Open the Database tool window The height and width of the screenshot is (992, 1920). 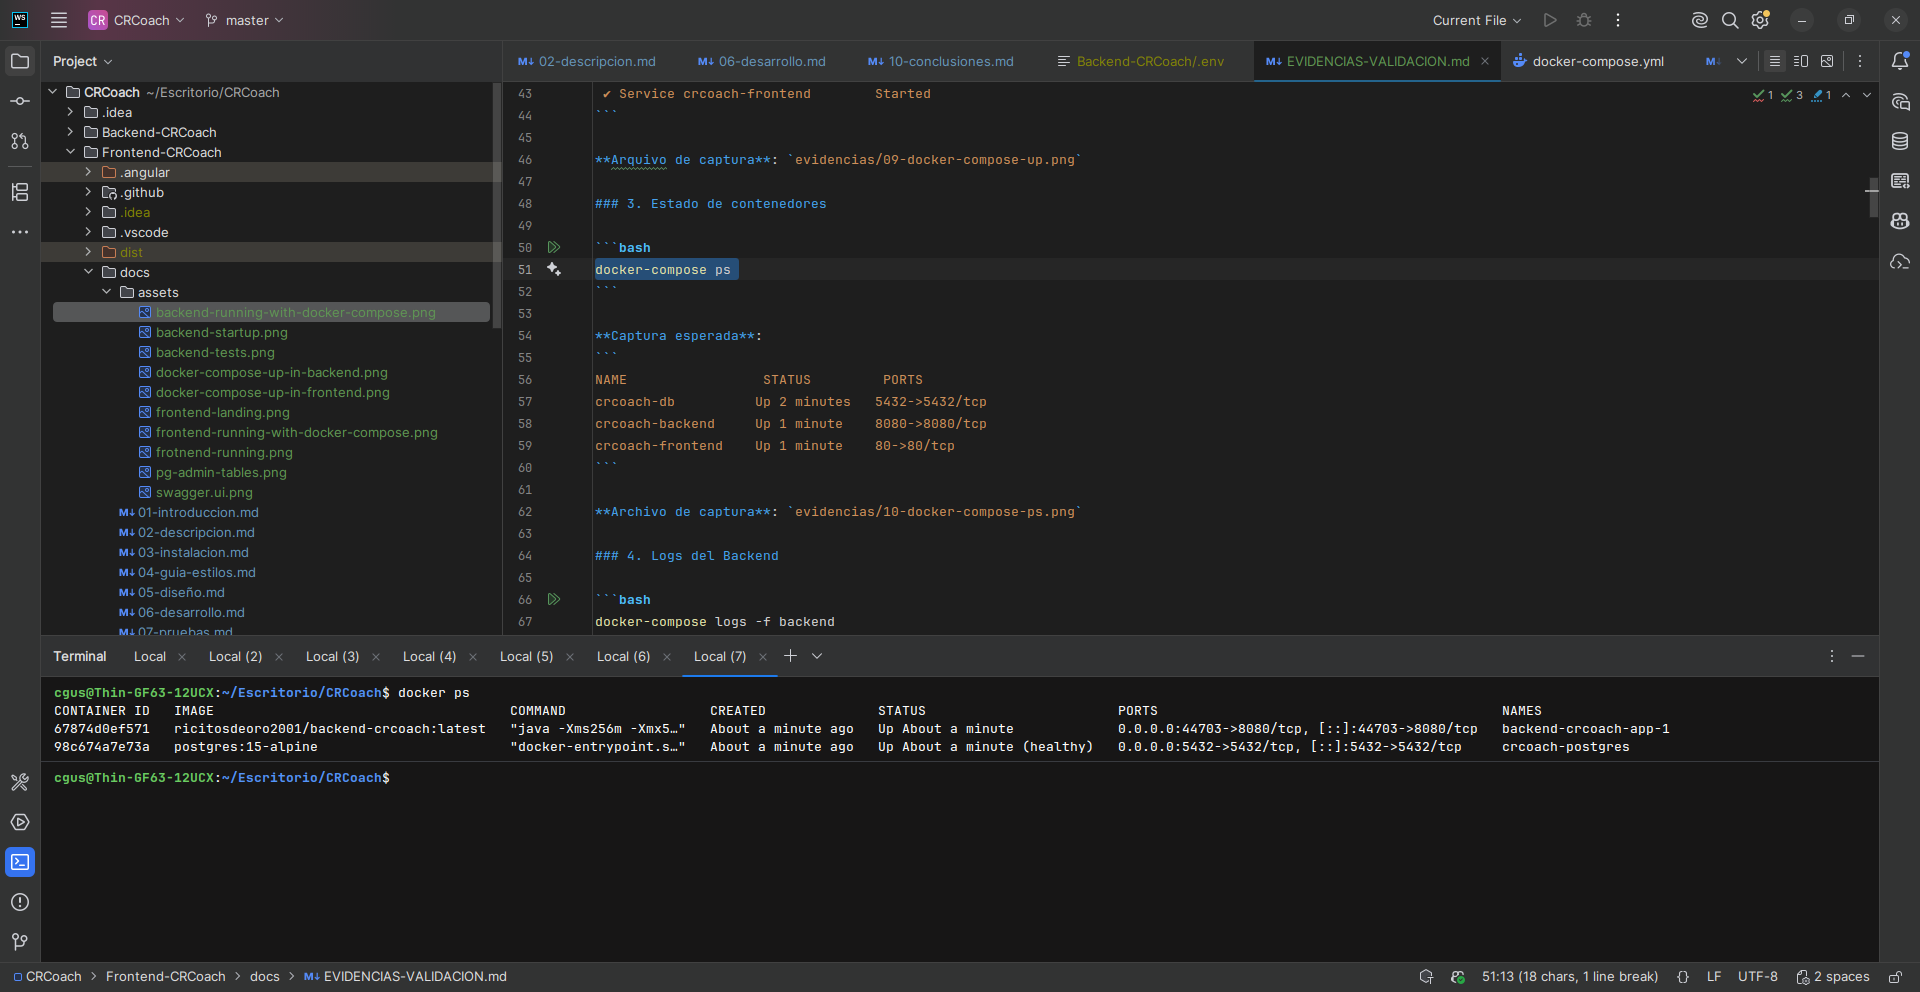coord(1900,141)
